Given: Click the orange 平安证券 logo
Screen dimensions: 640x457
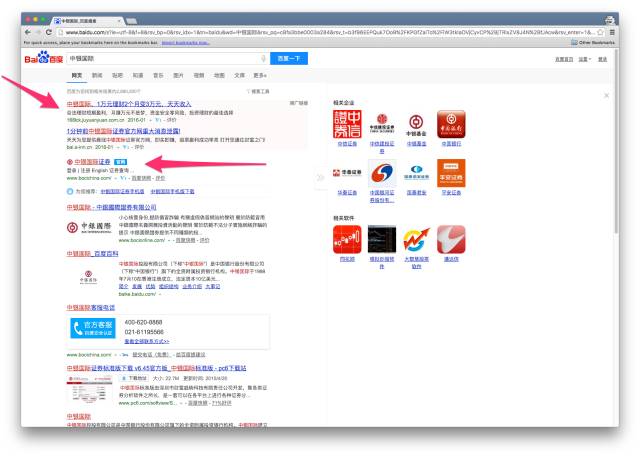Looking at the screenshot, I should point(451,173).
